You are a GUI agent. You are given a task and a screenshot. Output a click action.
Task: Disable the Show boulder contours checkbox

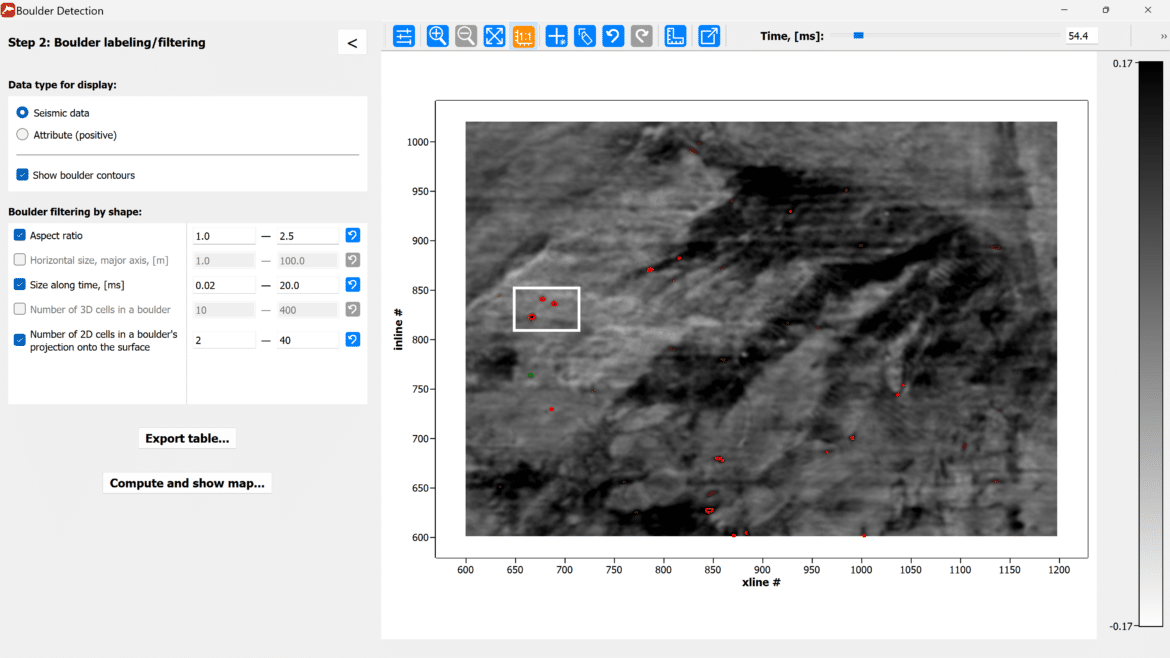point(21,173)
